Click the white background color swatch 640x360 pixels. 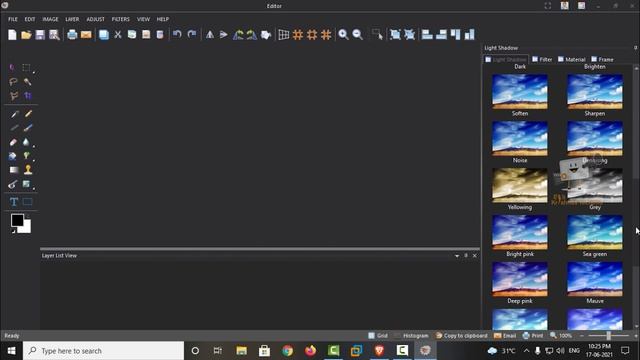pyautogui.click(x=27, y=228)
